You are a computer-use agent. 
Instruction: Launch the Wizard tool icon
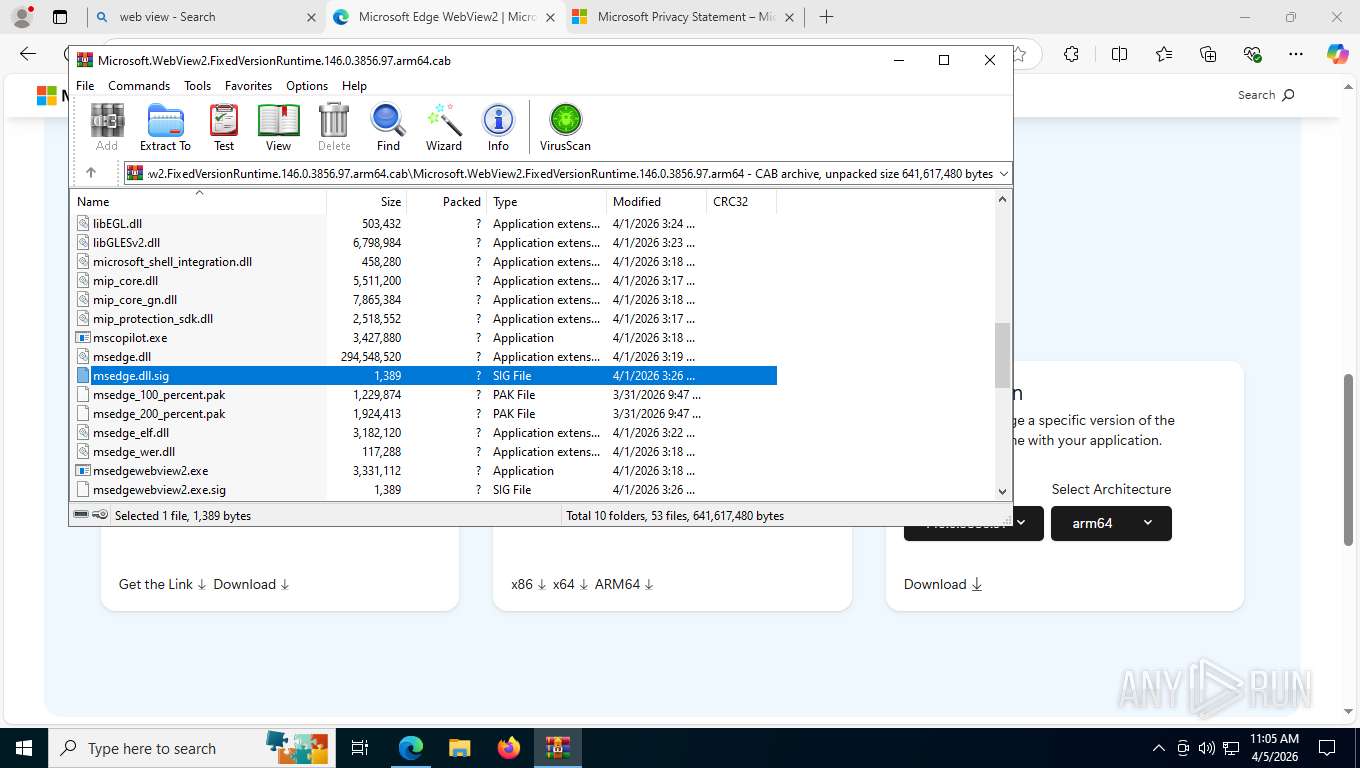coord(444,128)
